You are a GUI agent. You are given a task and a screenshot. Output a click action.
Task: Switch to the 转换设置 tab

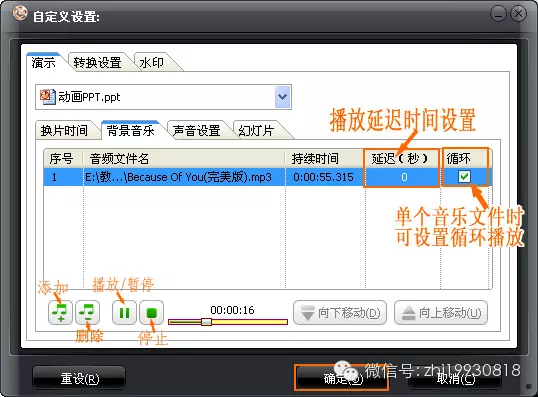97,62
